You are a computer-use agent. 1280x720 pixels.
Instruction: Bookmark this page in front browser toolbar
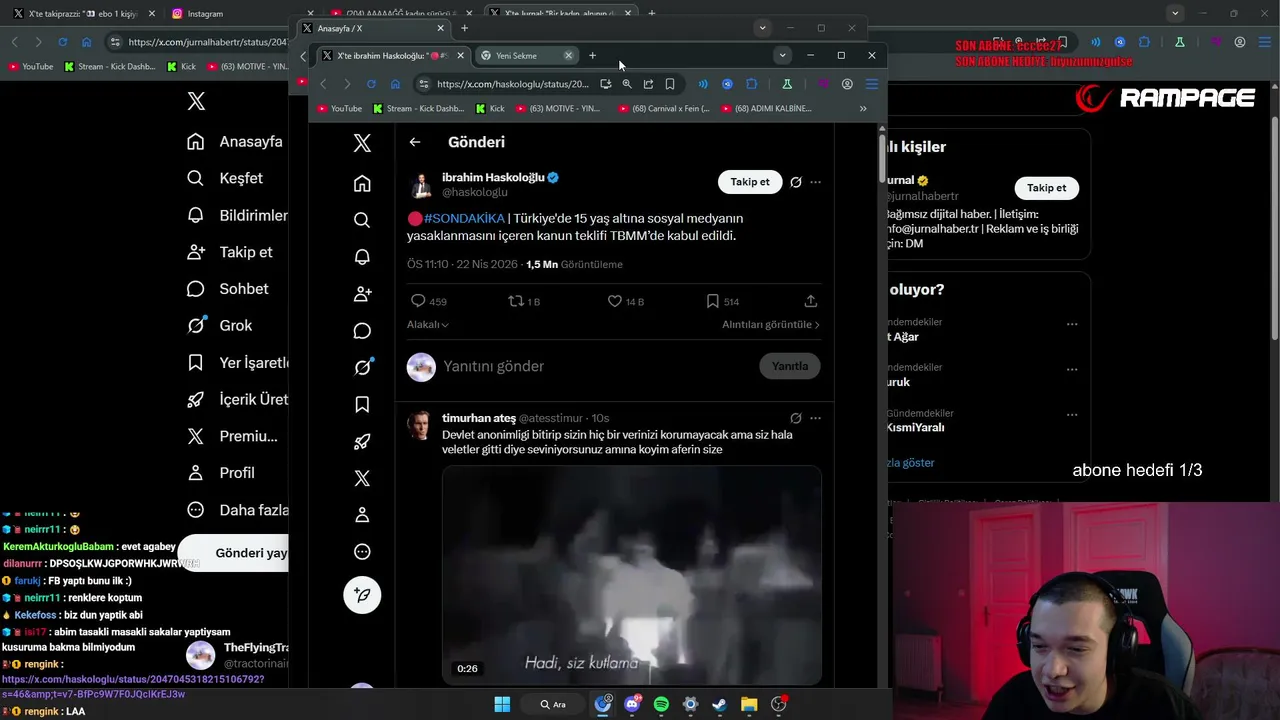click(x=670, y=84)
